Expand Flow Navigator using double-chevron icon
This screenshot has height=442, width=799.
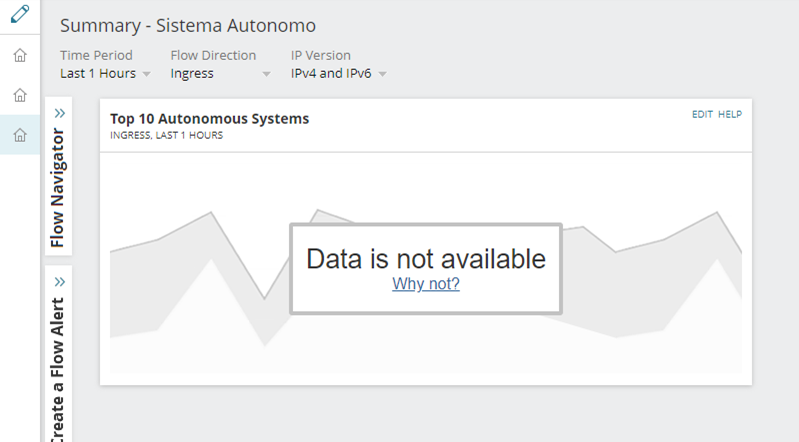tap(59, 113)
